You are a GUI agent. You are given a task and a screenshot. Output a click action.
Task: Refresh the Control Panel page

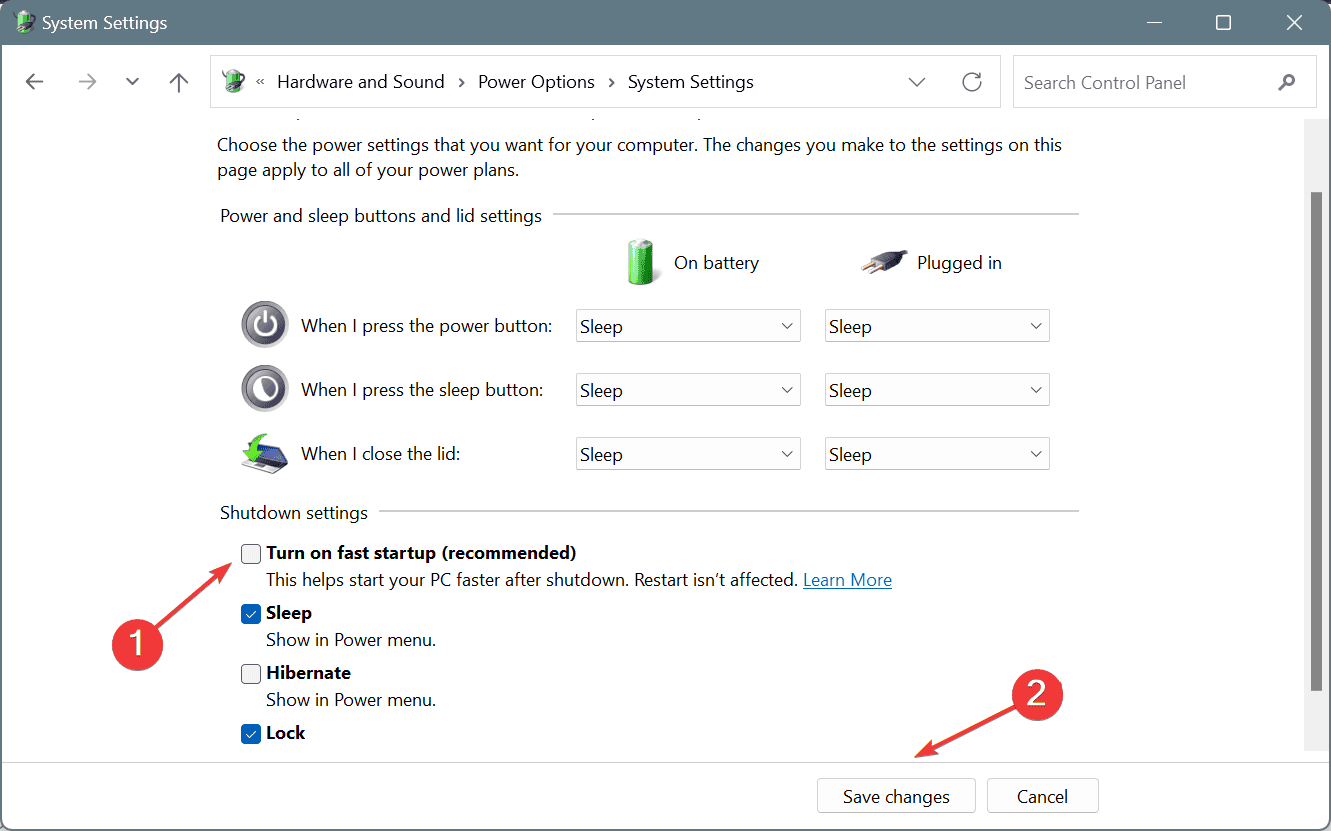[x=972, y=82]
